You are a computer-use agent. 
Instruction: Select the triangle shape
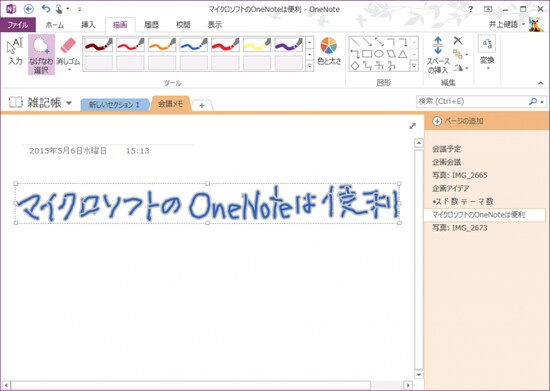tap(403, 54)
